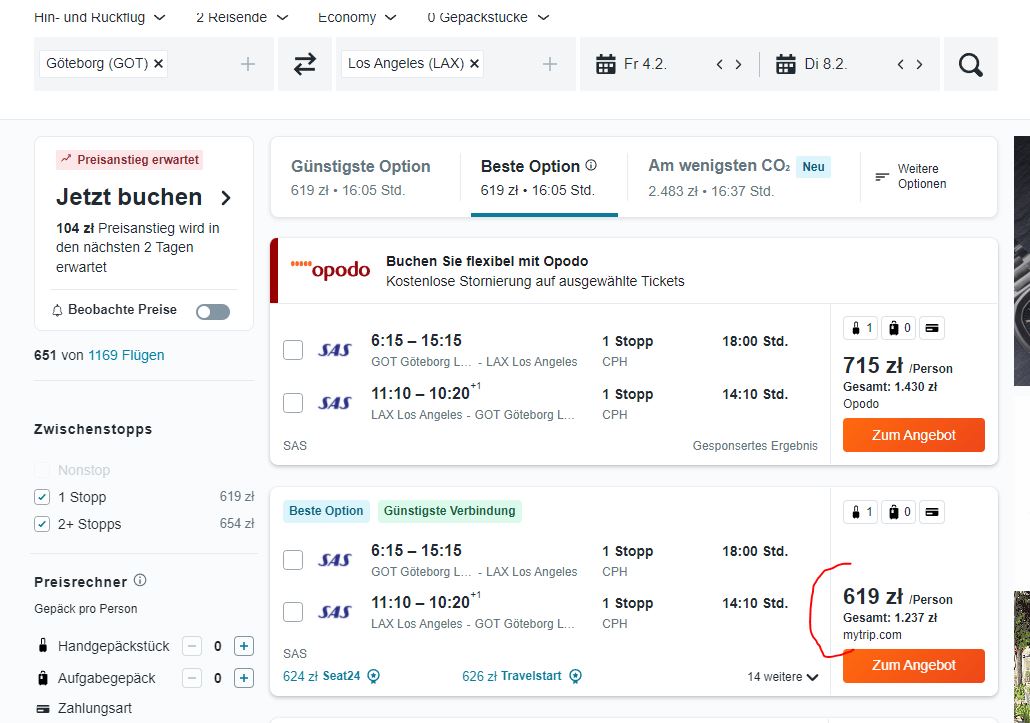Remove Los Angeles (LAX) destination chip

(474, 64)
